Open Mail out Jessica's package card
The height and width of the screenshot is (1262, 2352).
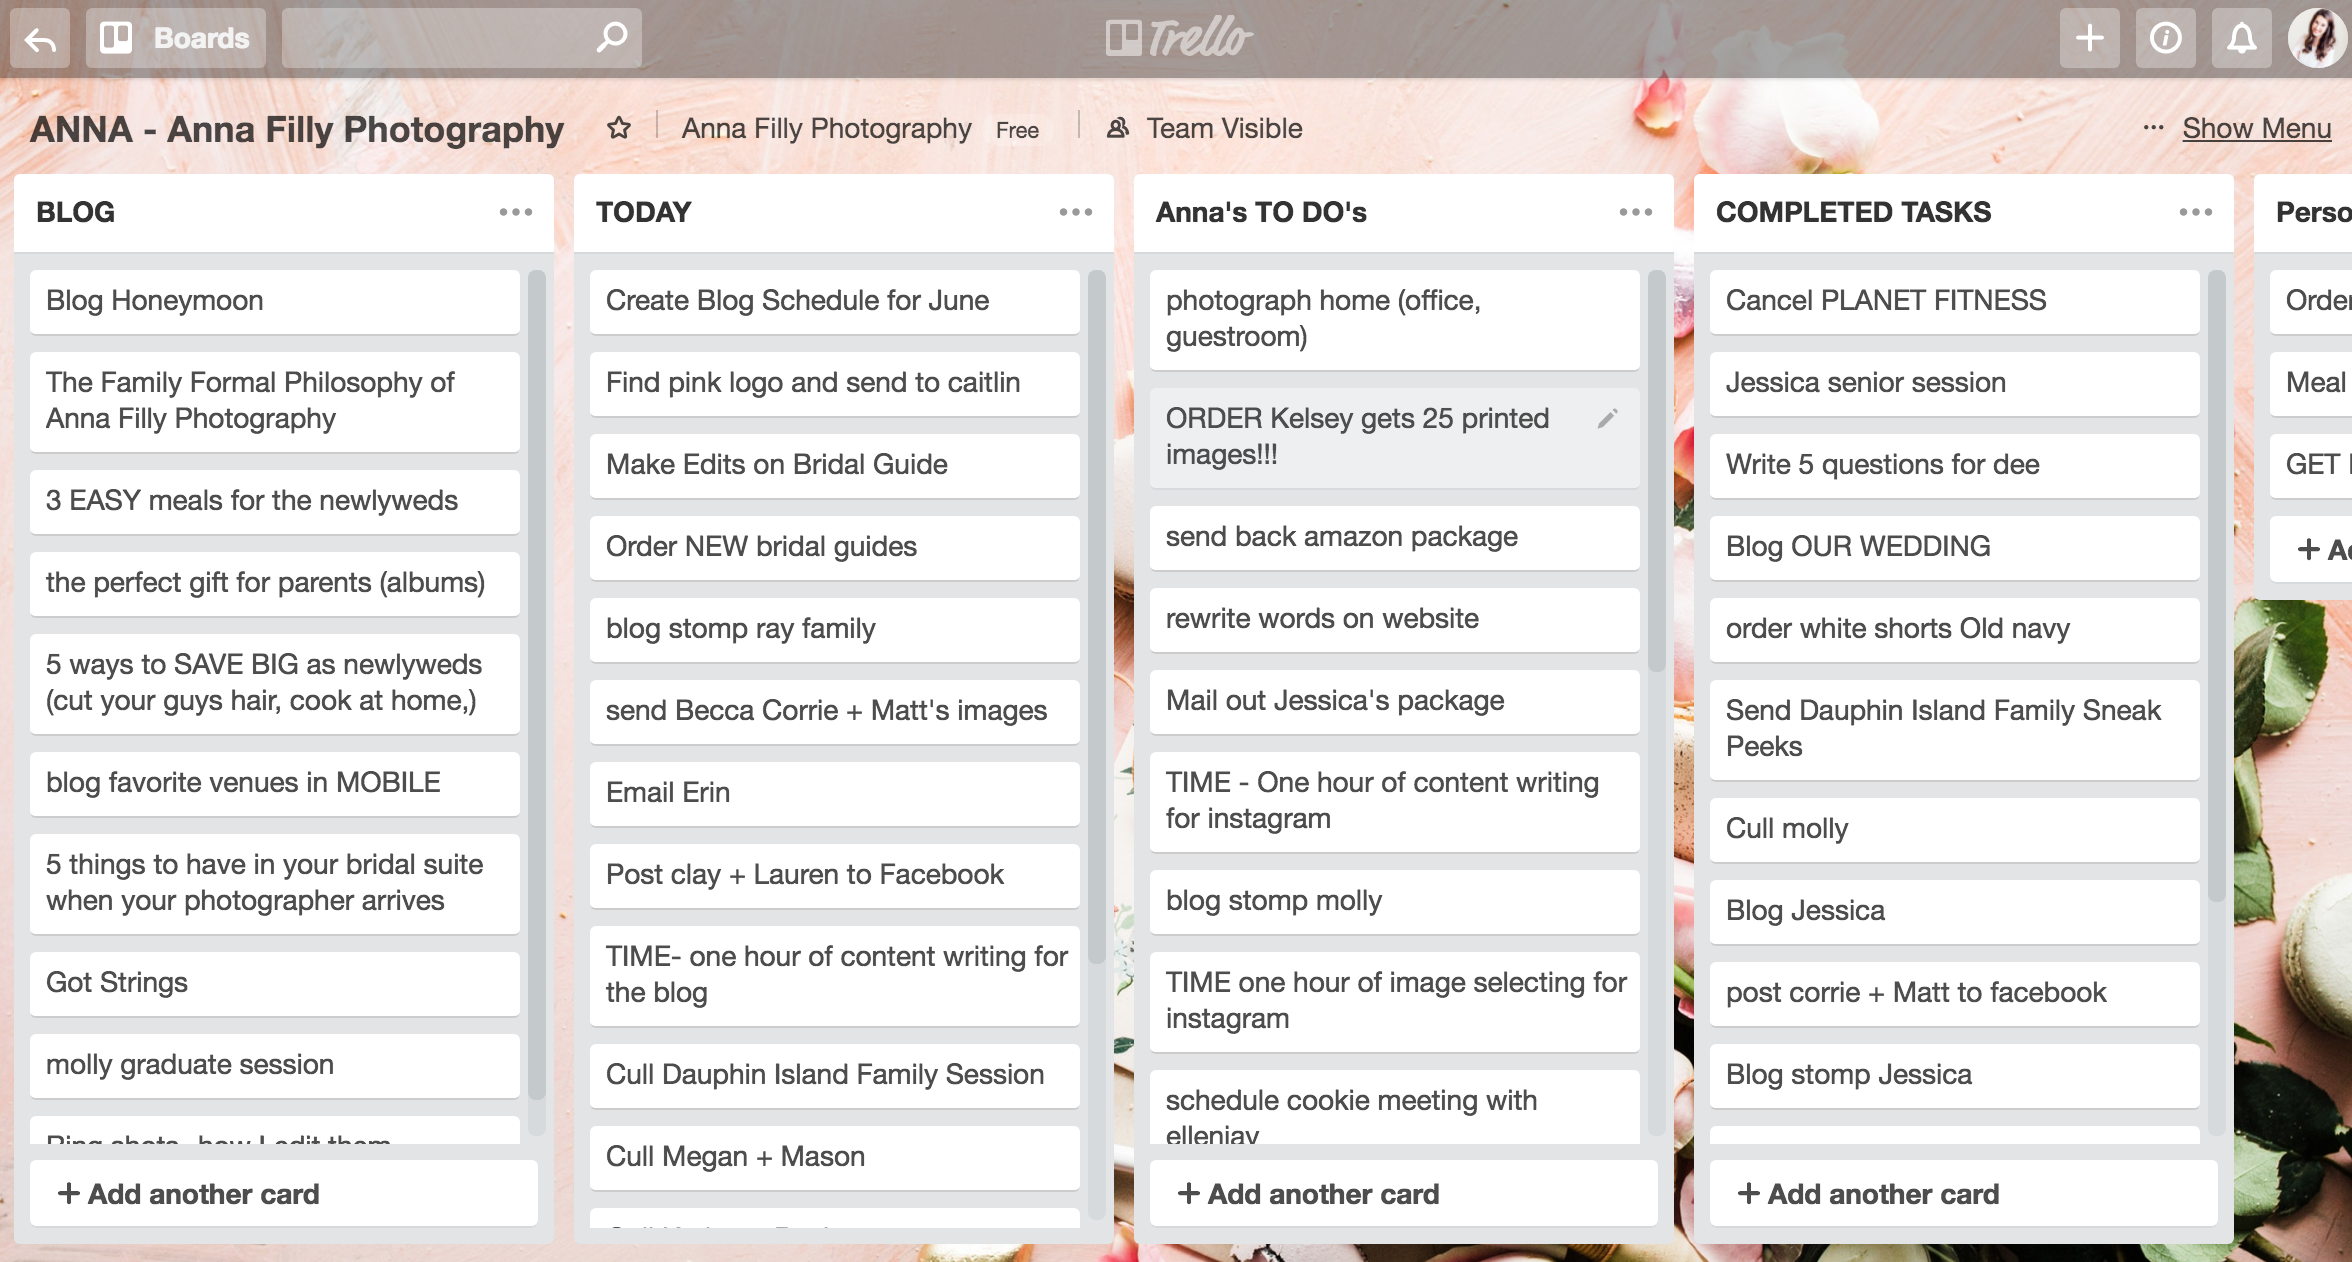click(1395, 701)
